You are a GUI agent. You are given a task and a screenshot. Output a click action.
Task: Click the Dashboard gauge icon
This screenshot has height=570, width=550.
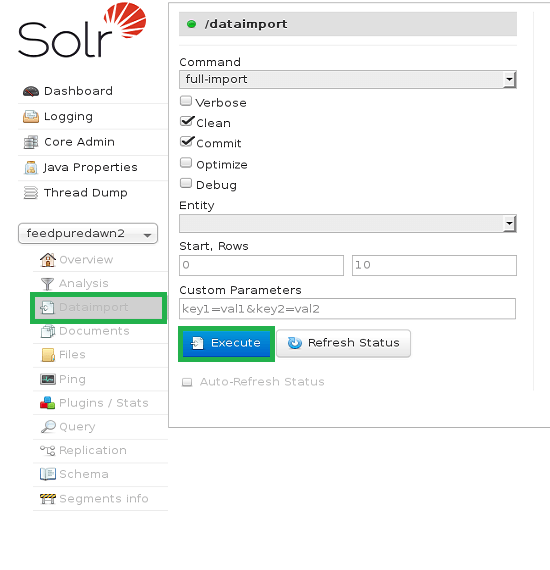pos(31,91)
